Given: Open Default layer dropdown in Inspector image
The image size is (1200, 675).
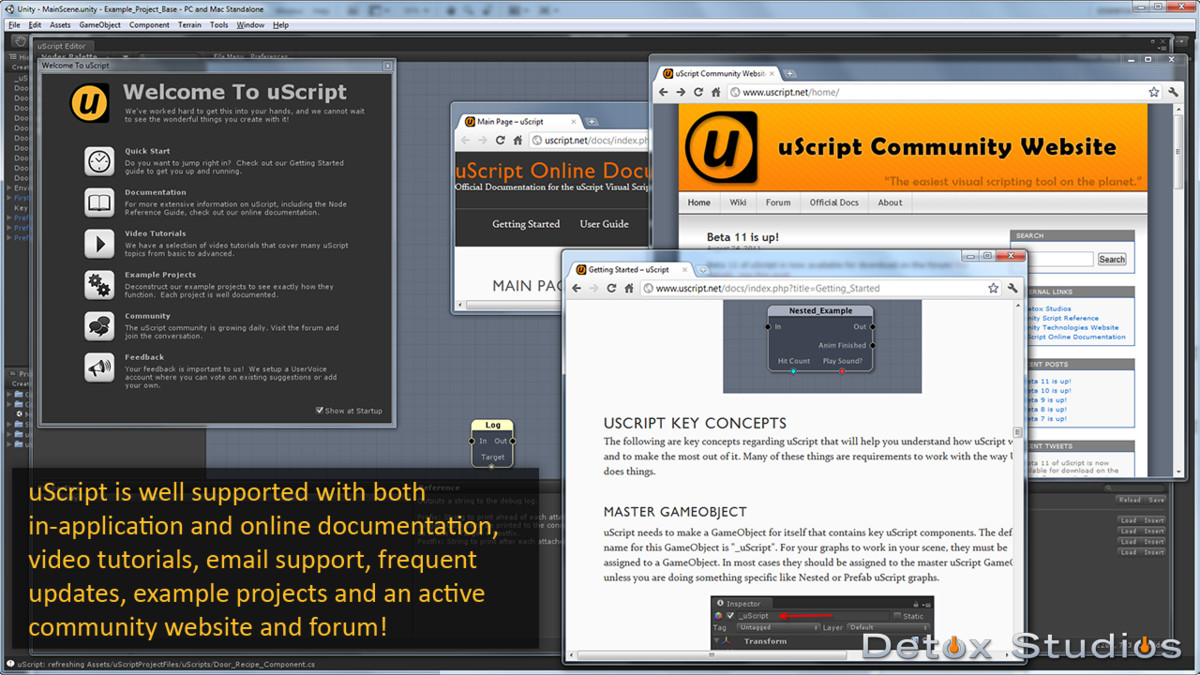Looking at the screenshot, I should point(888,627).
